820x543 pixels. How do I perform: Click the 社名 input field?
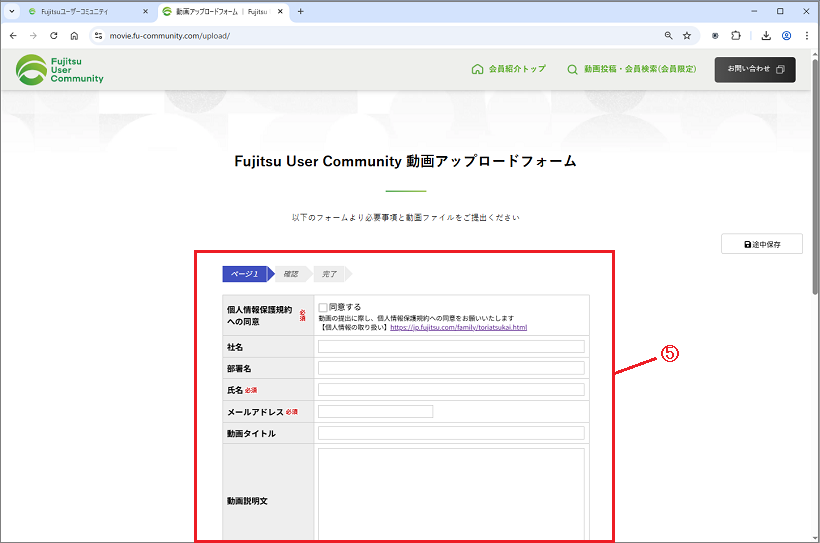451,347
